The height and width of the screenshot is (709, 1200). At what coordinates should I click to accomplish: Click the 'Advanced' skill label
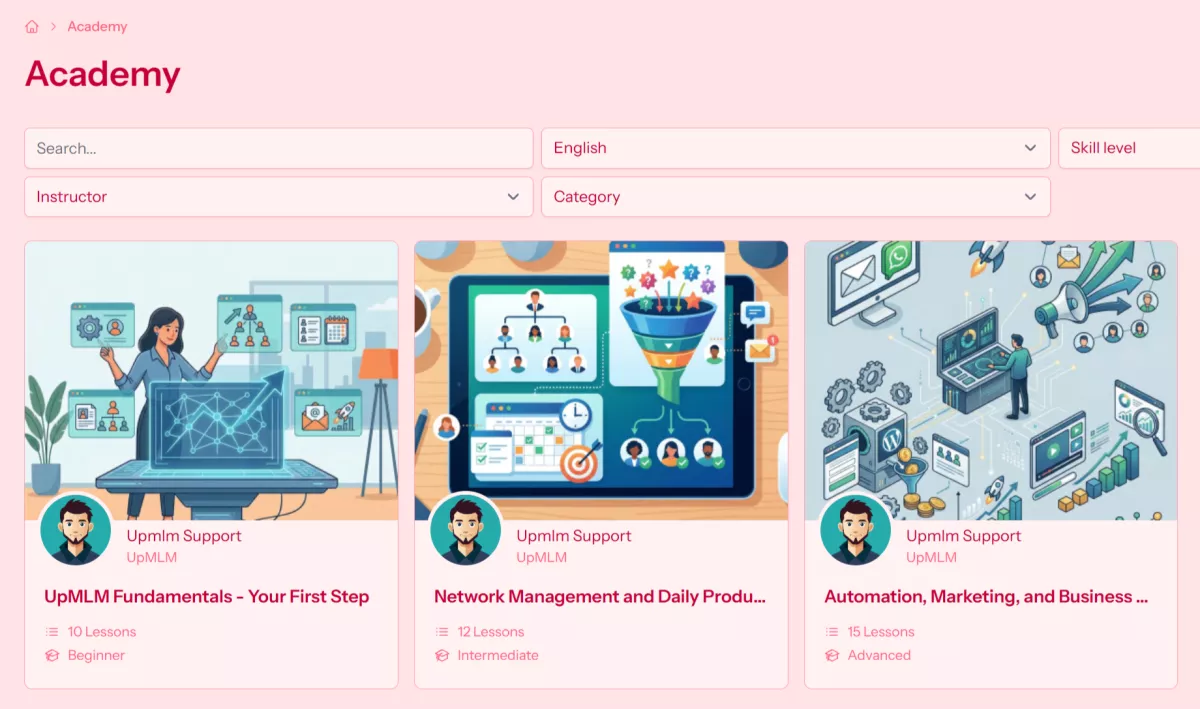click(x=879, y=656)
